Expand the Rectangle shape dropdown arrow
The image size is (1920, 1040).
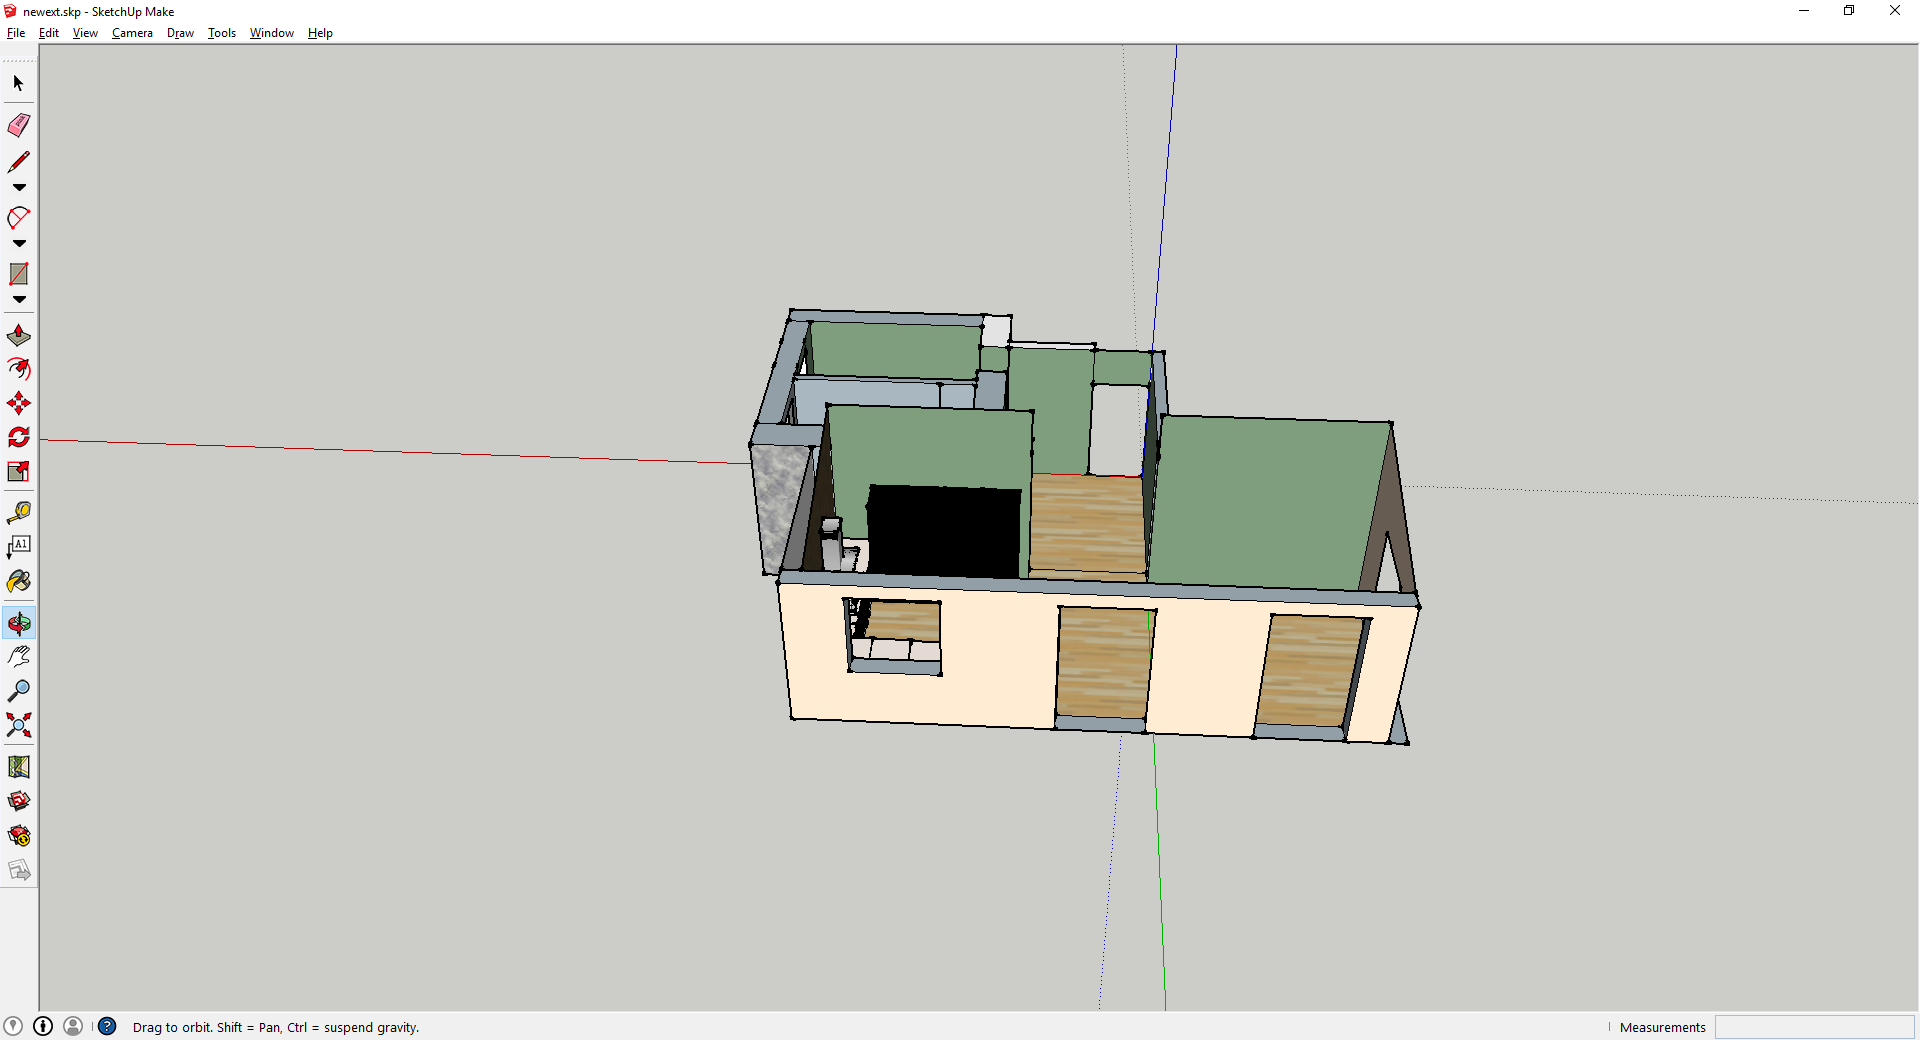19,300
